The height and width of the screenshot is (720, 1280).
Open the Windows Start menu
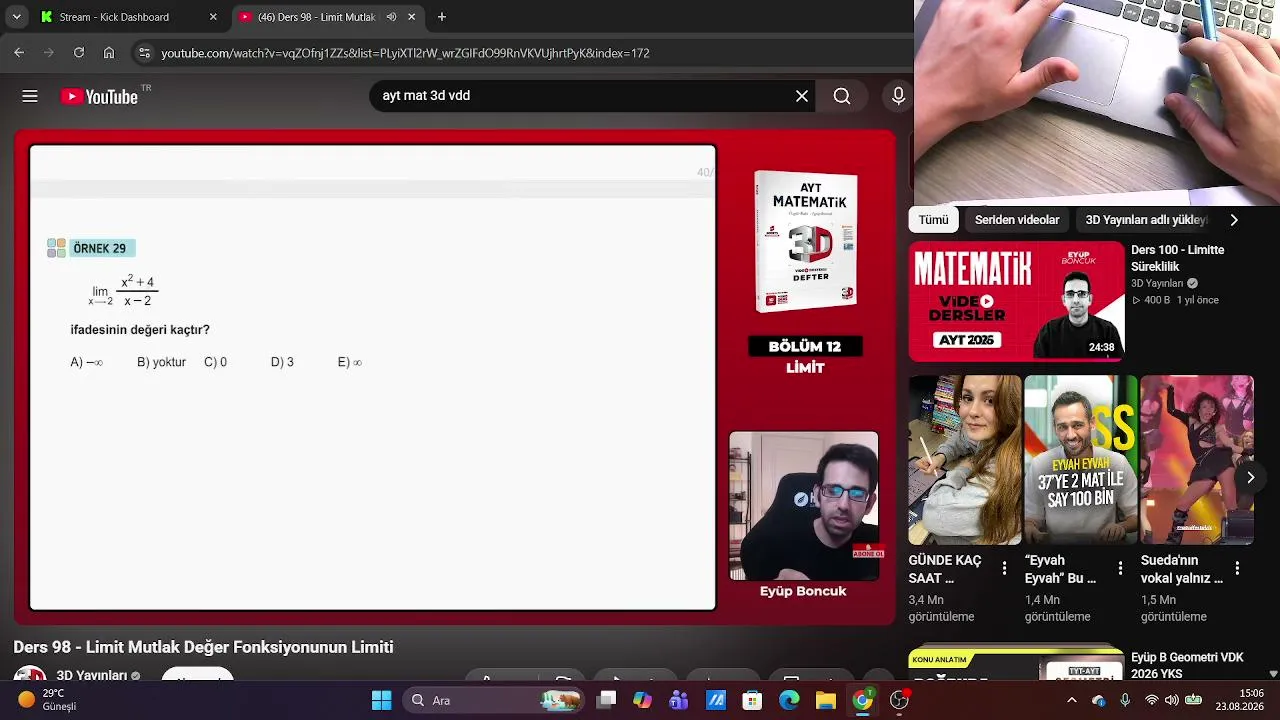pos(382,700)
